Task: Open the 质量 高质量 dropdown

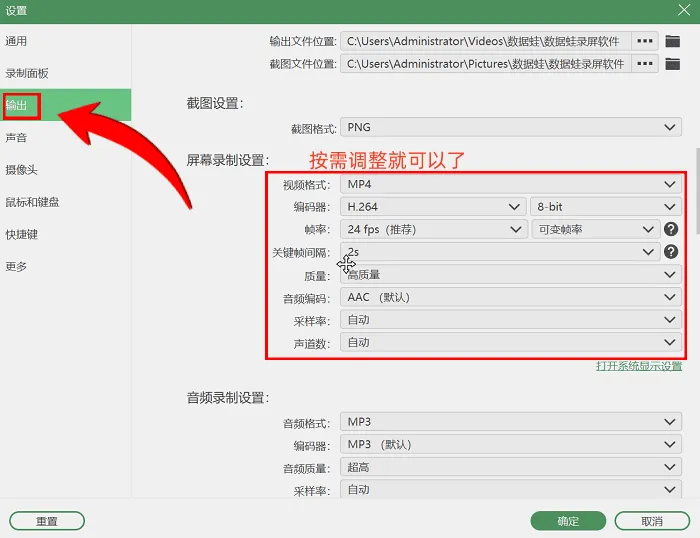Action: pyautogui.click(x=511, y=275)
